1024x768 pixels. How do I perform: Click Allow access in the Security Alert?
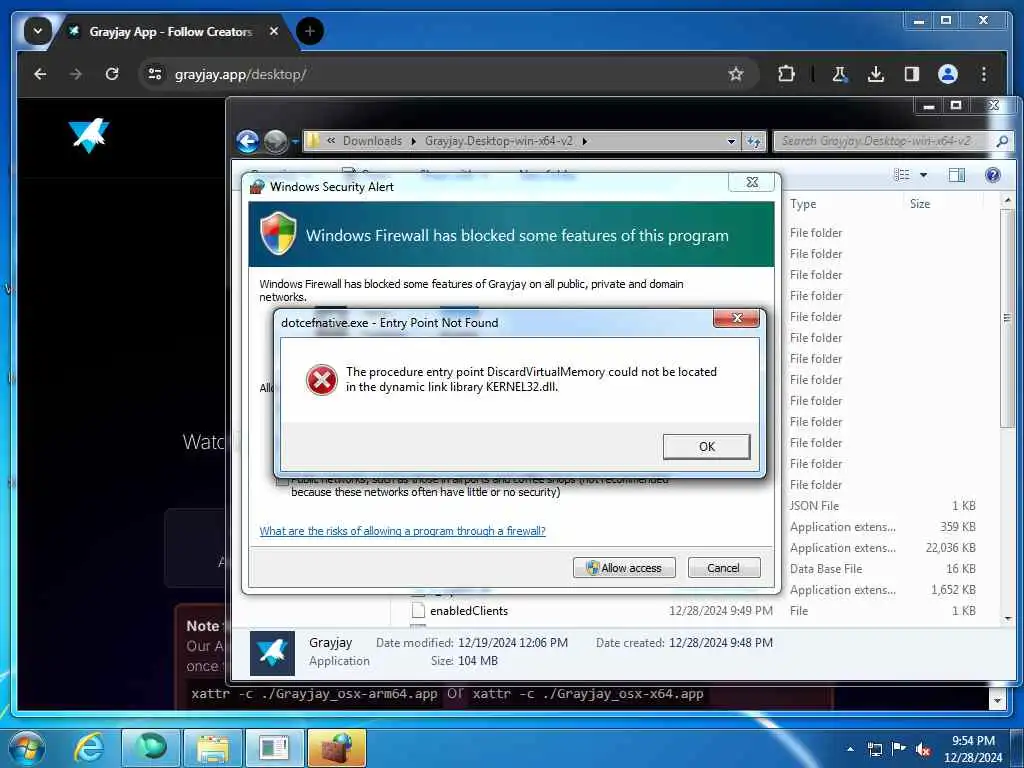(x=624, y=568)
